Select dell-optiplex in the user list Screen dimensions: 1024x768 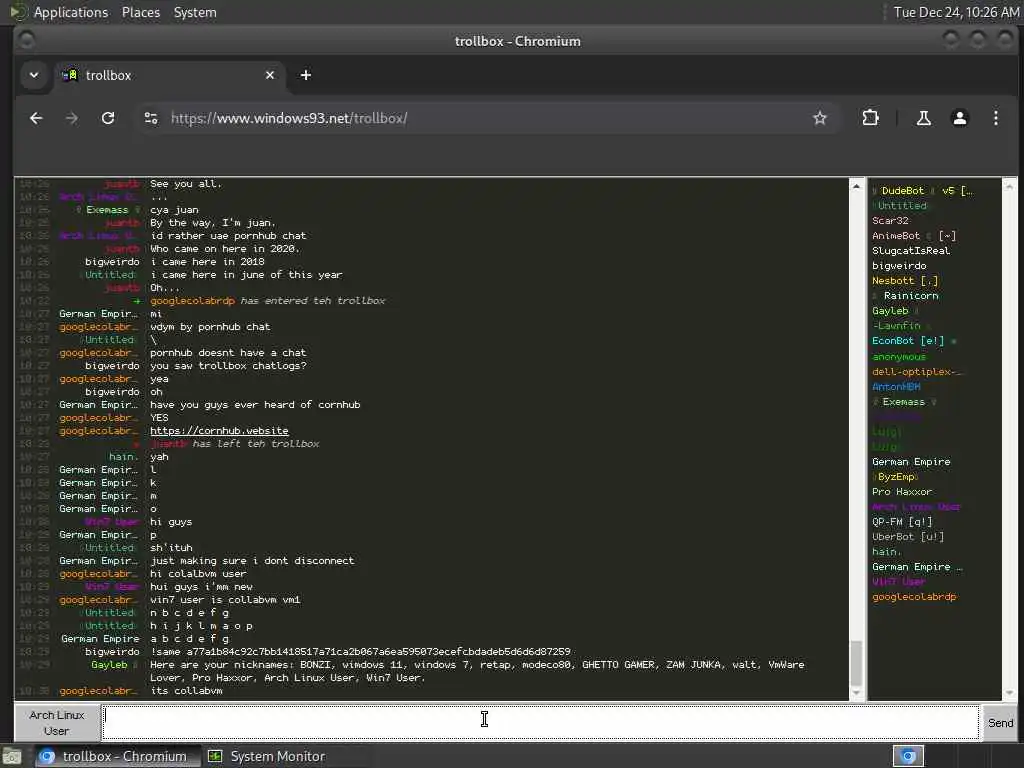click(917, 372)
